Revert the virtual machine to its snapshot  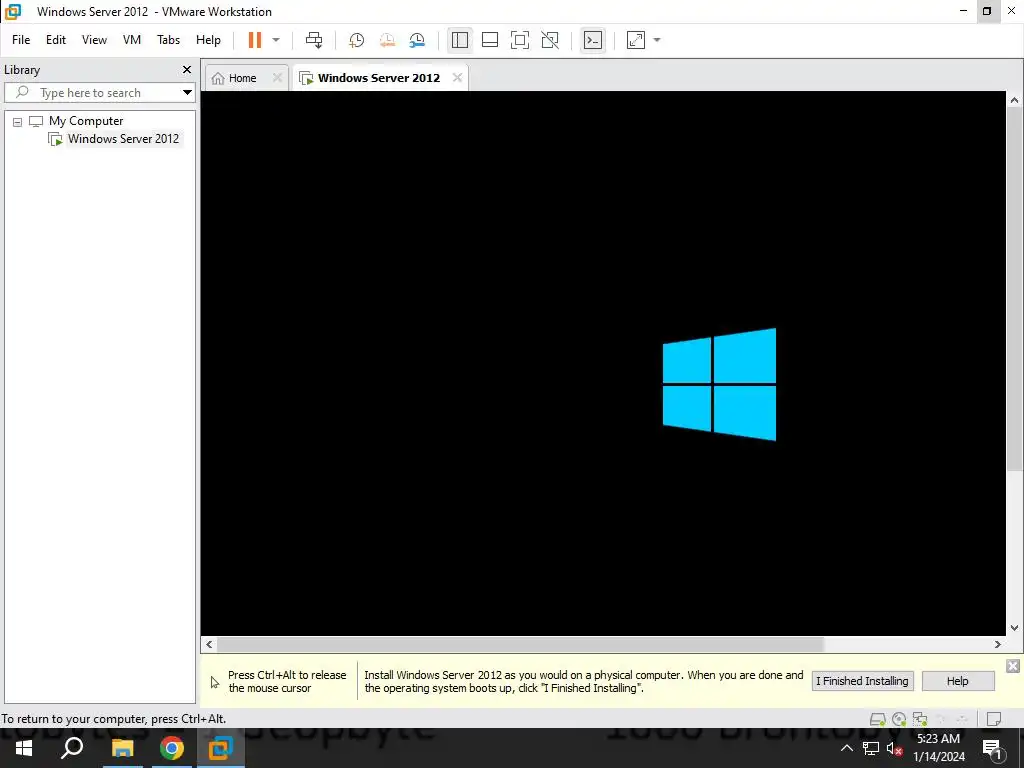[x=387, y=40]
